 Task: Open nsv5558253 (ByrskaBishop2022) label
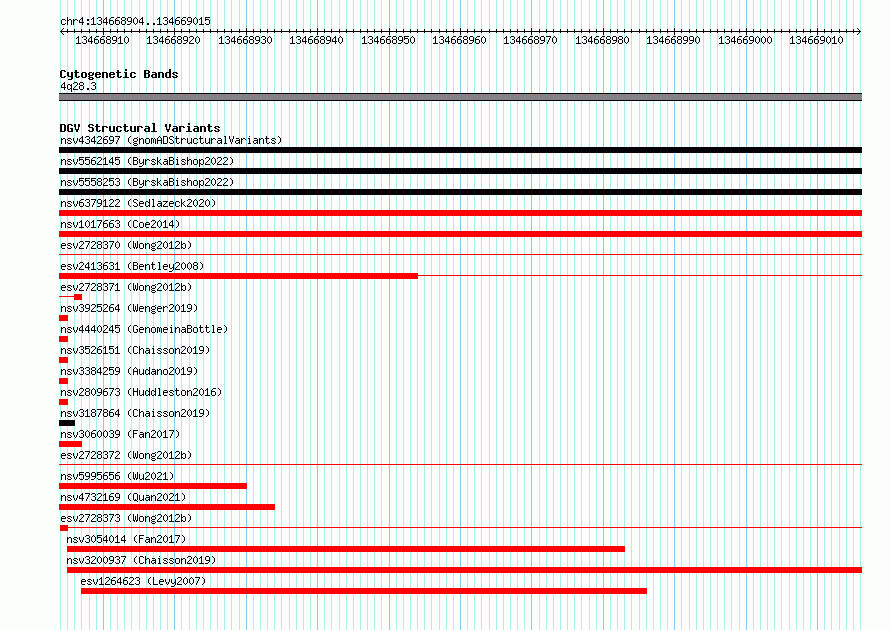click(147, 182)
